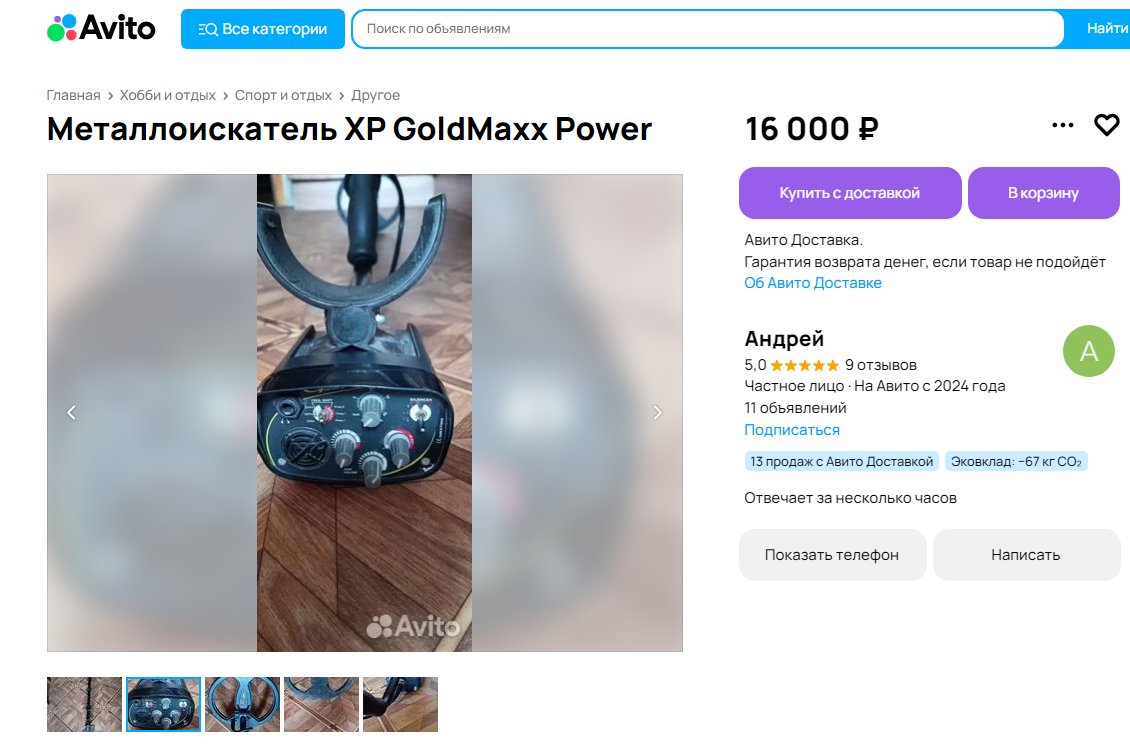Click the search field Поиск по объявлениям
The image size is (1130, 749).
(x=707, y=29)
